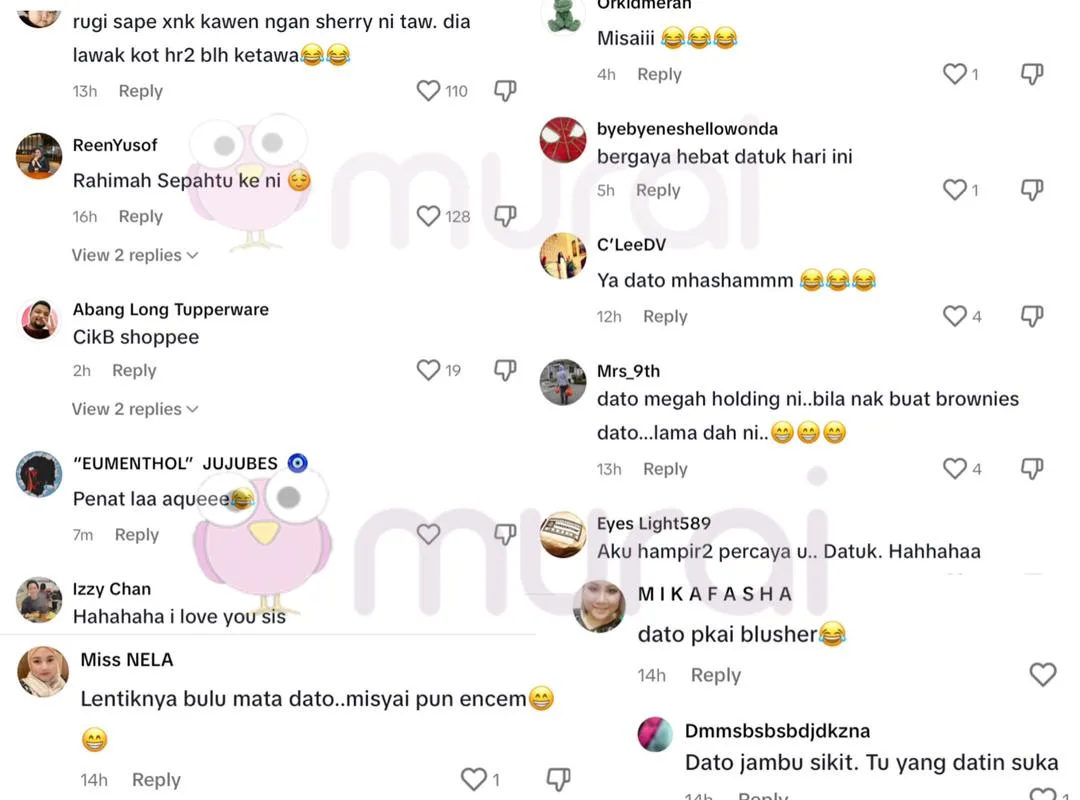Image resolution: width=1080 pixels, height=800 pixels.
Task: Open Abang Long Tupperware's username
Action: click(x=171, y=309)
